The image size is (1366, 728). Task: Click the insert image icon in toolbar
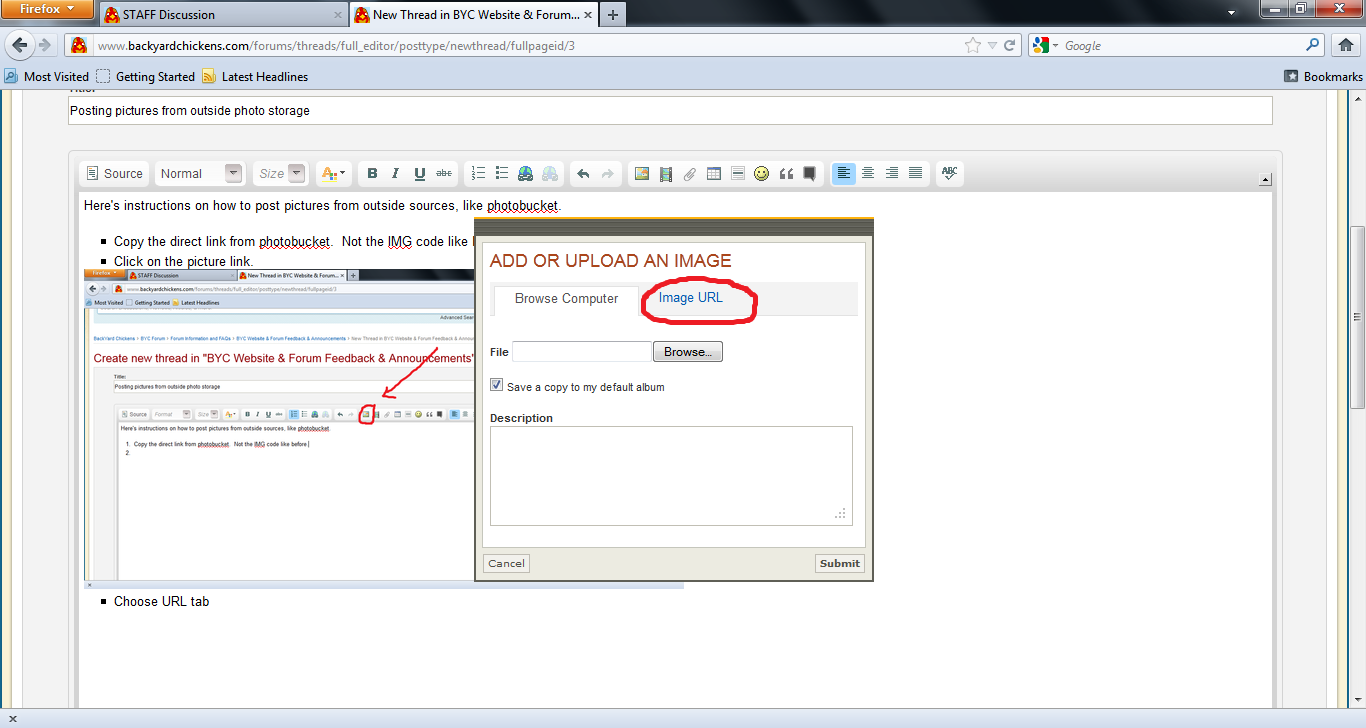(x=642, y=173)
